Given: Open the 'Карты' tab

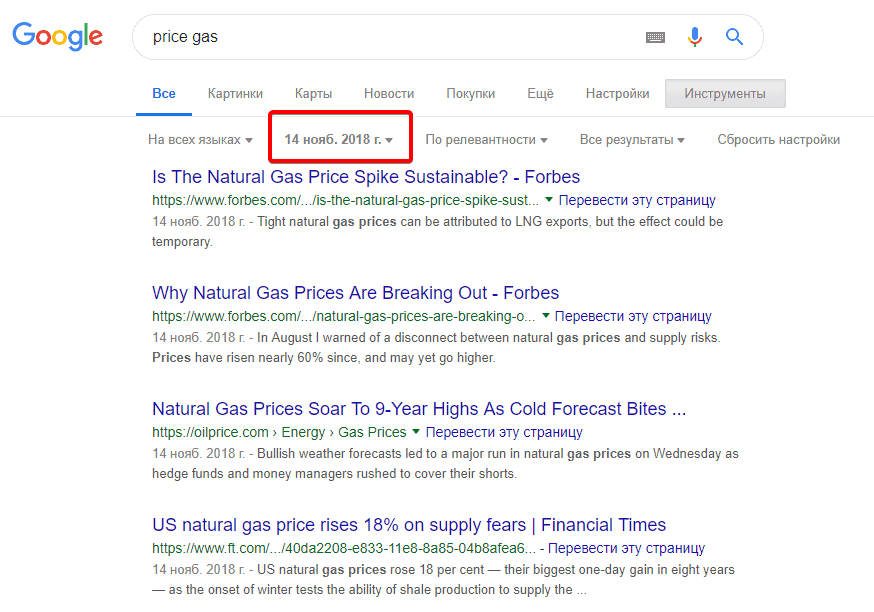Looking at the screenshot, I should 313,92.
